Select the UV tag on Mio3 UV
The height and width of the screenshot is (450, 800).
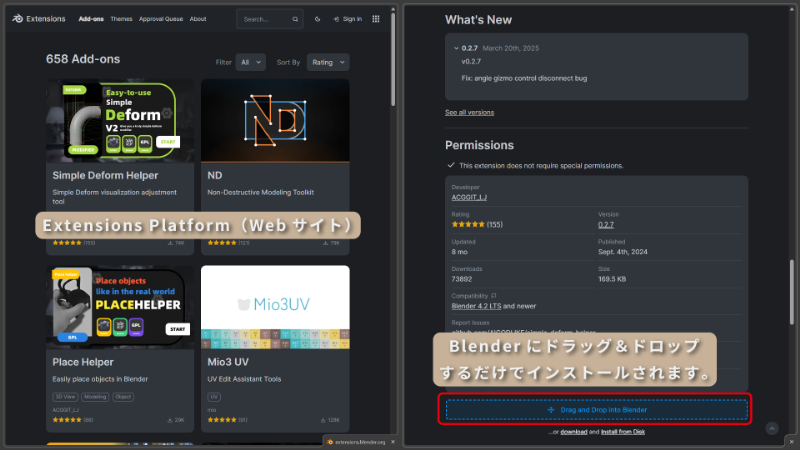[214, 396]
